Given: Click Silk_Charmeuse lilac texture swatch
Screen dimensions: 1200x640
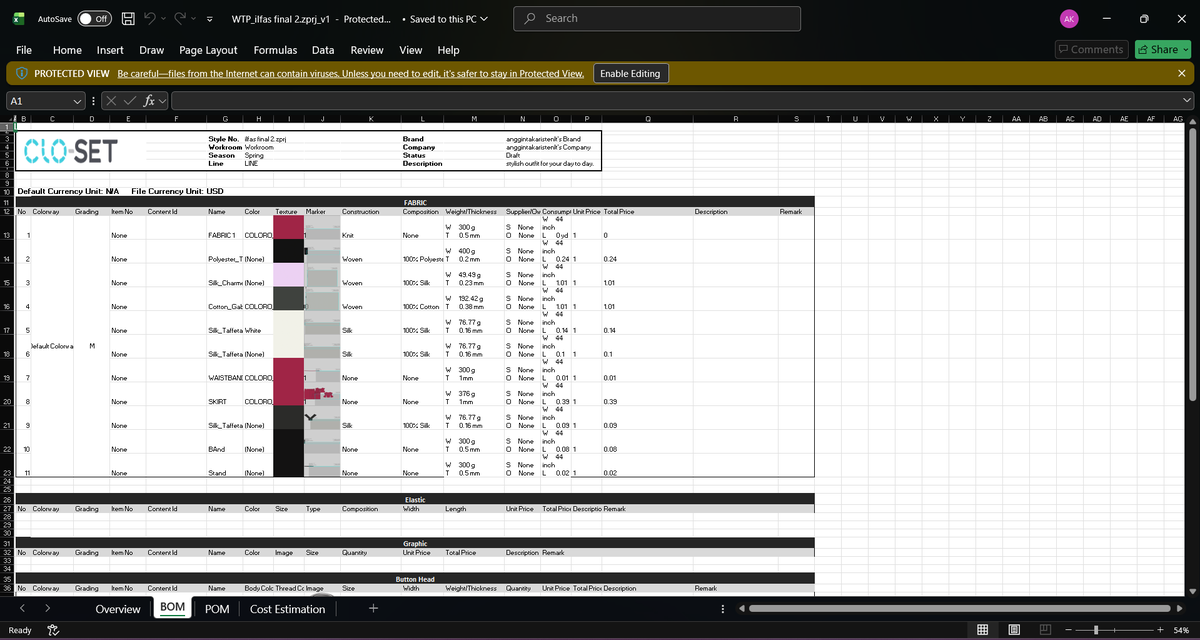Looking at the screenshot, I should pyautogui.click(x=288, y=275).
